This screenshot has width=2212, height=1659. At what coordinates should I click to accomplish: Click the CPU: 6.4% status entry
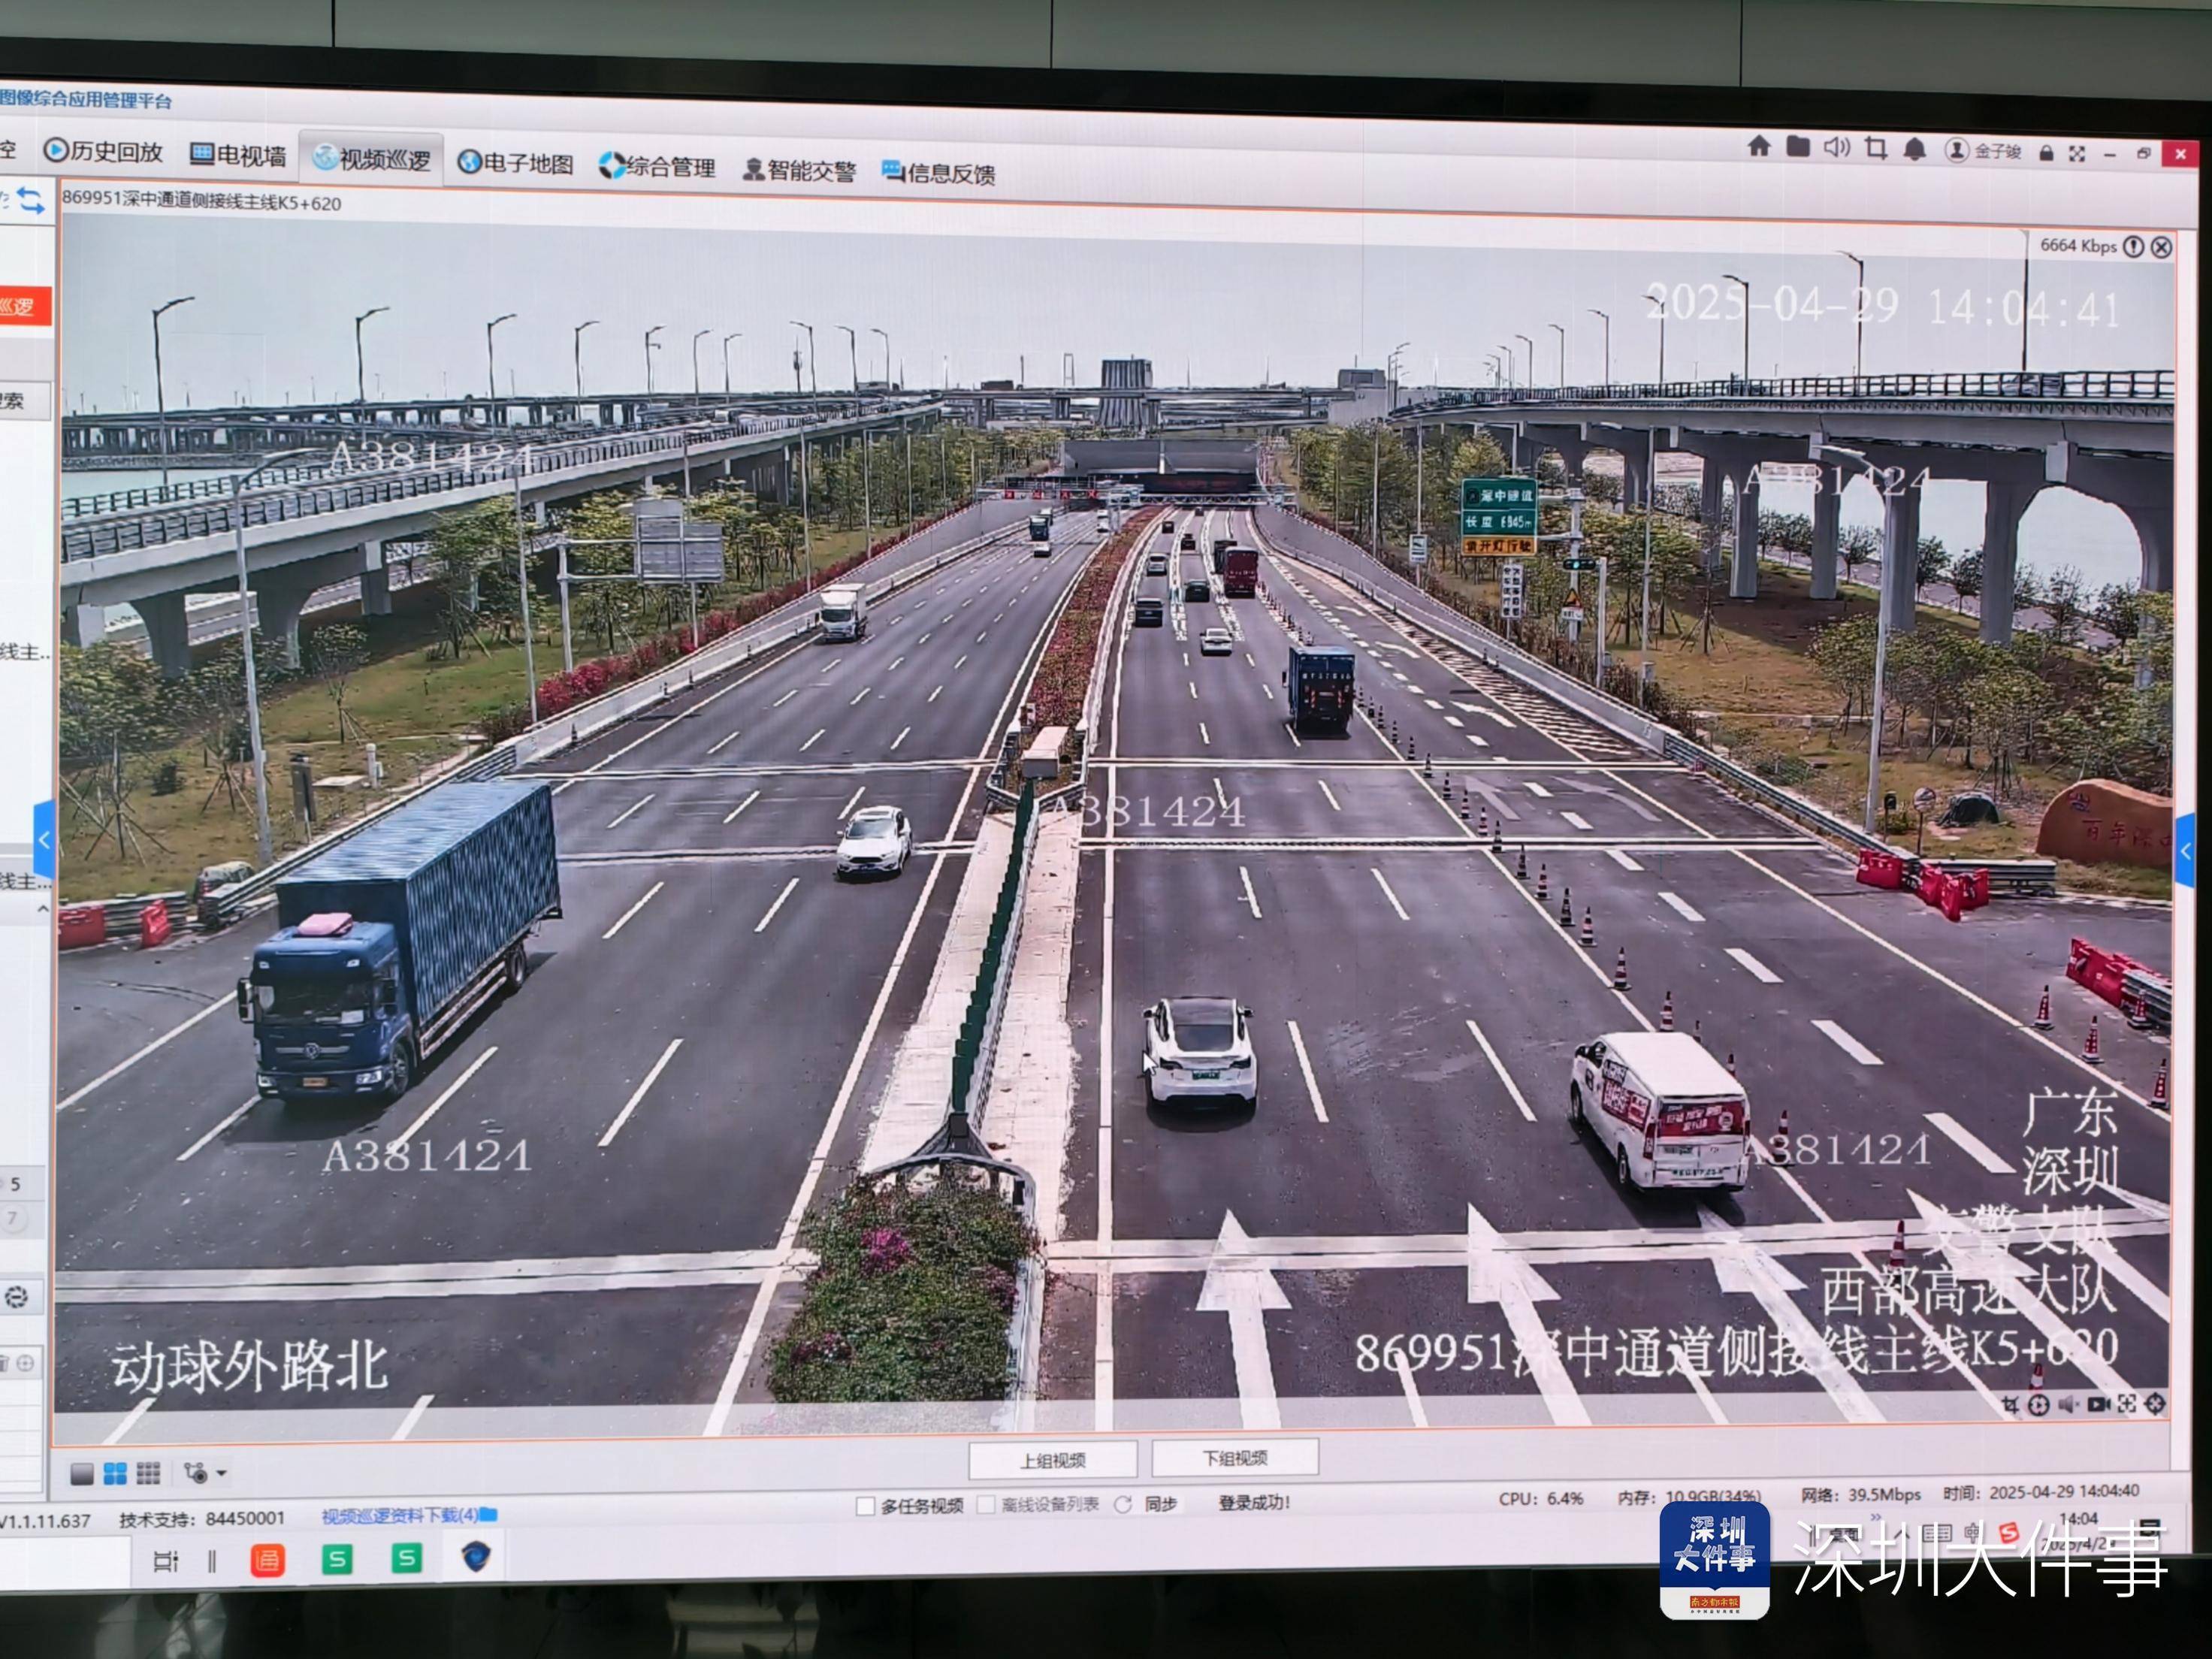pyautogui.click(x=1541, y=1498)
